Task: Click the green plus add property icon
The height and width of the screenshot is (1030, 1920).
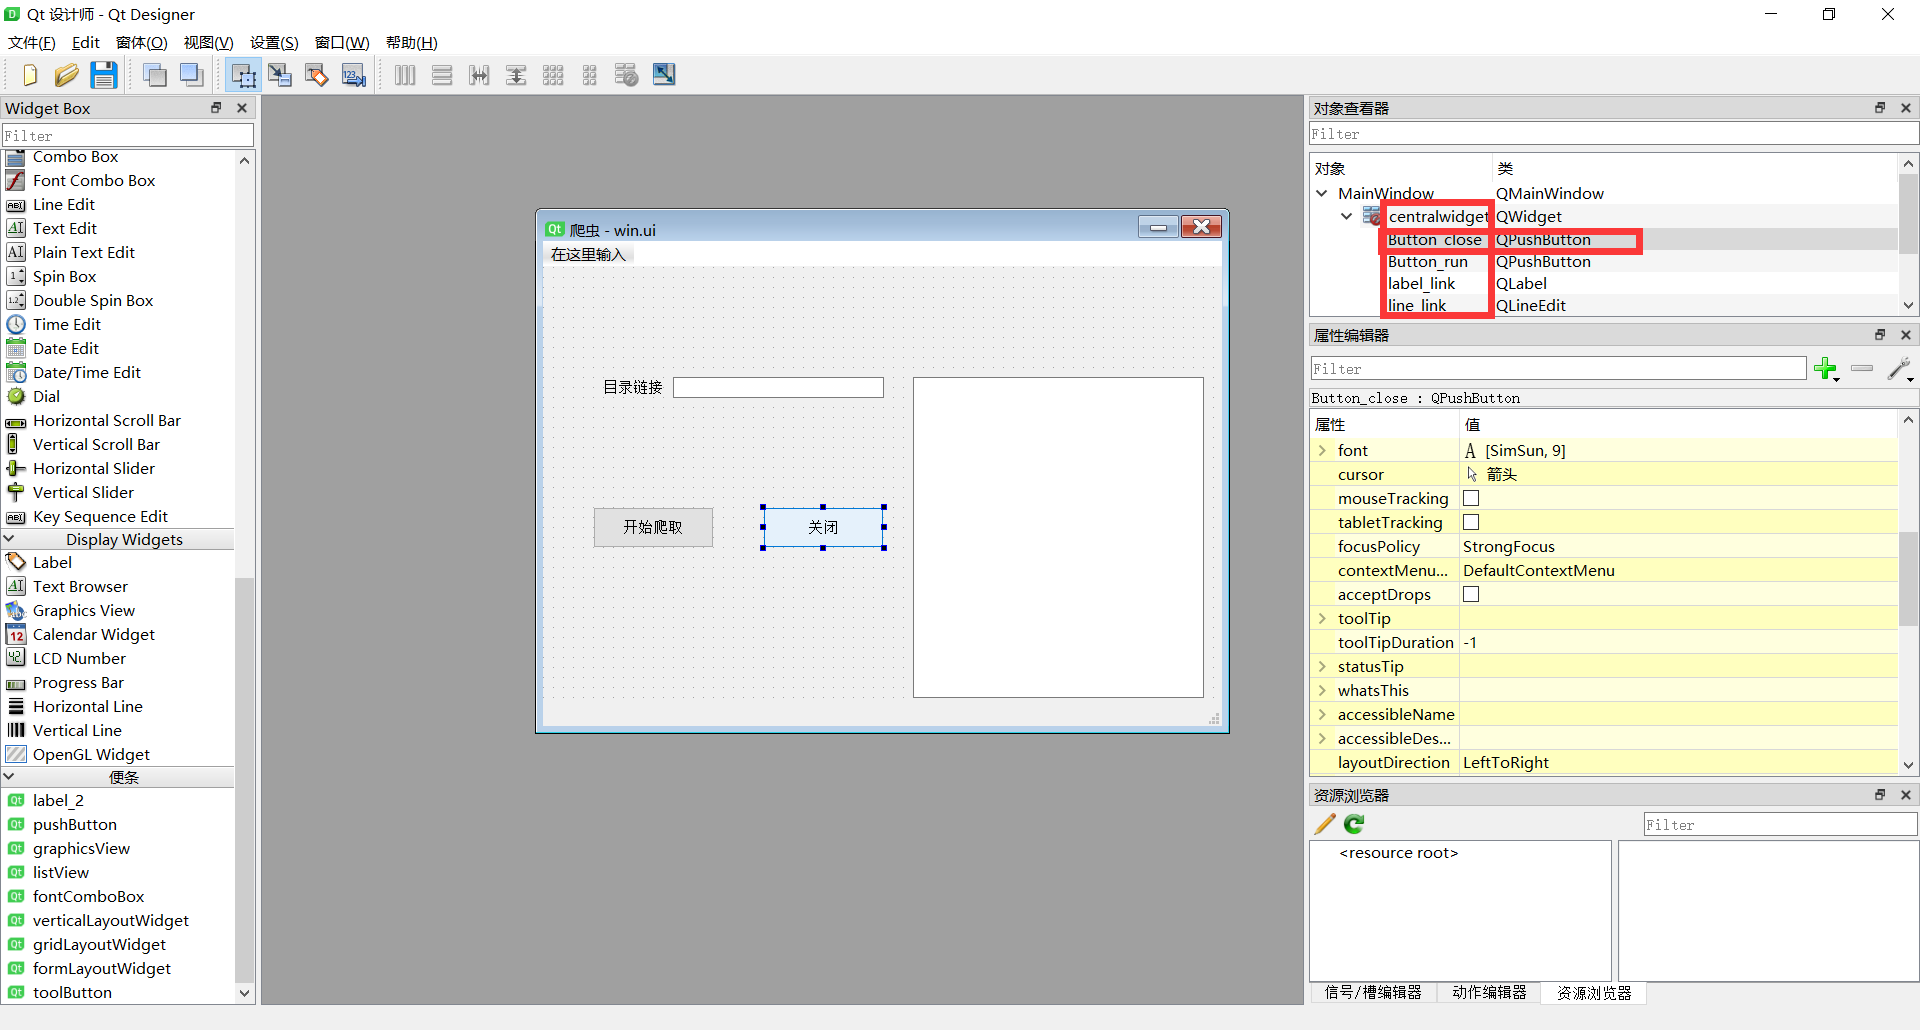Action: click(1825, 369)
